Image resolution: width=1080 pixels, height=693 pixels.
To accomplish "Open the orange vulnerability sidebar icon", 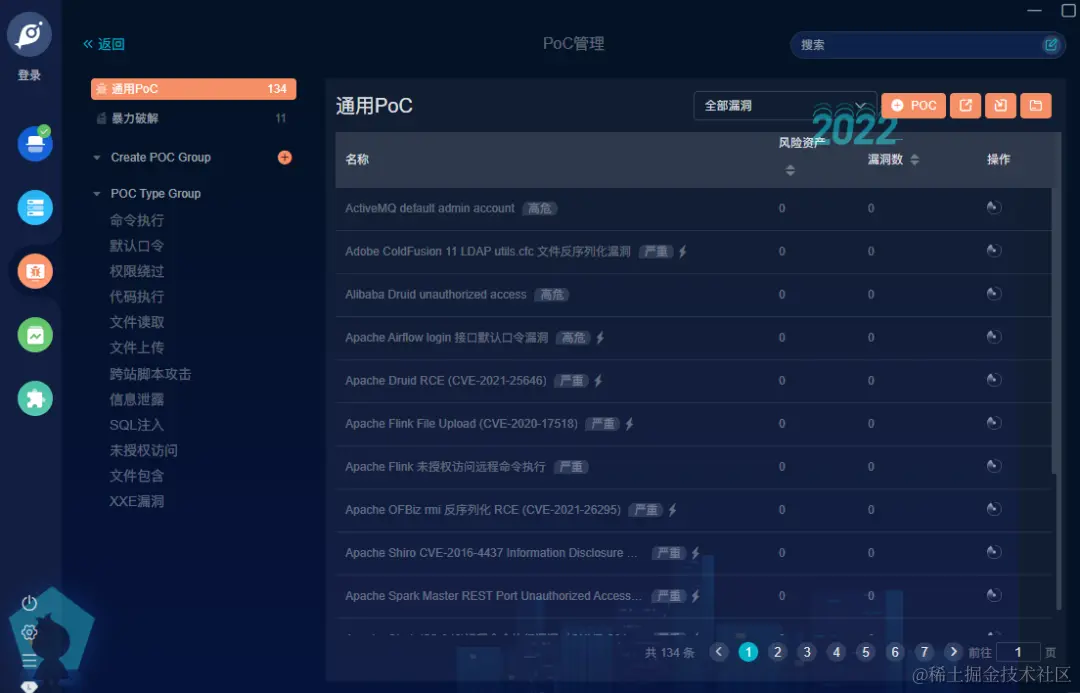I will [x=35, y=271].
